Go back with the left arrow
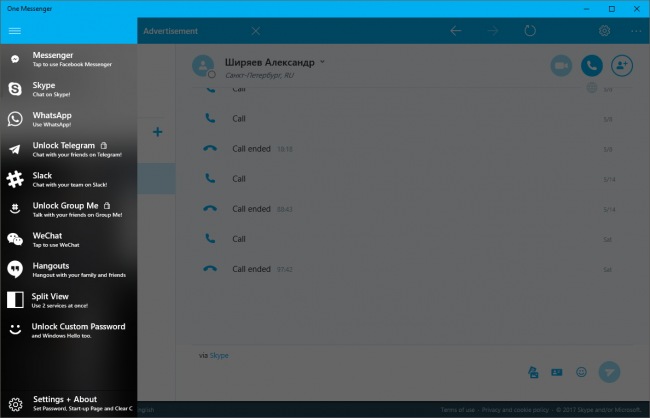This screenshot has width=650, height=418. click(x=456, y=31)
